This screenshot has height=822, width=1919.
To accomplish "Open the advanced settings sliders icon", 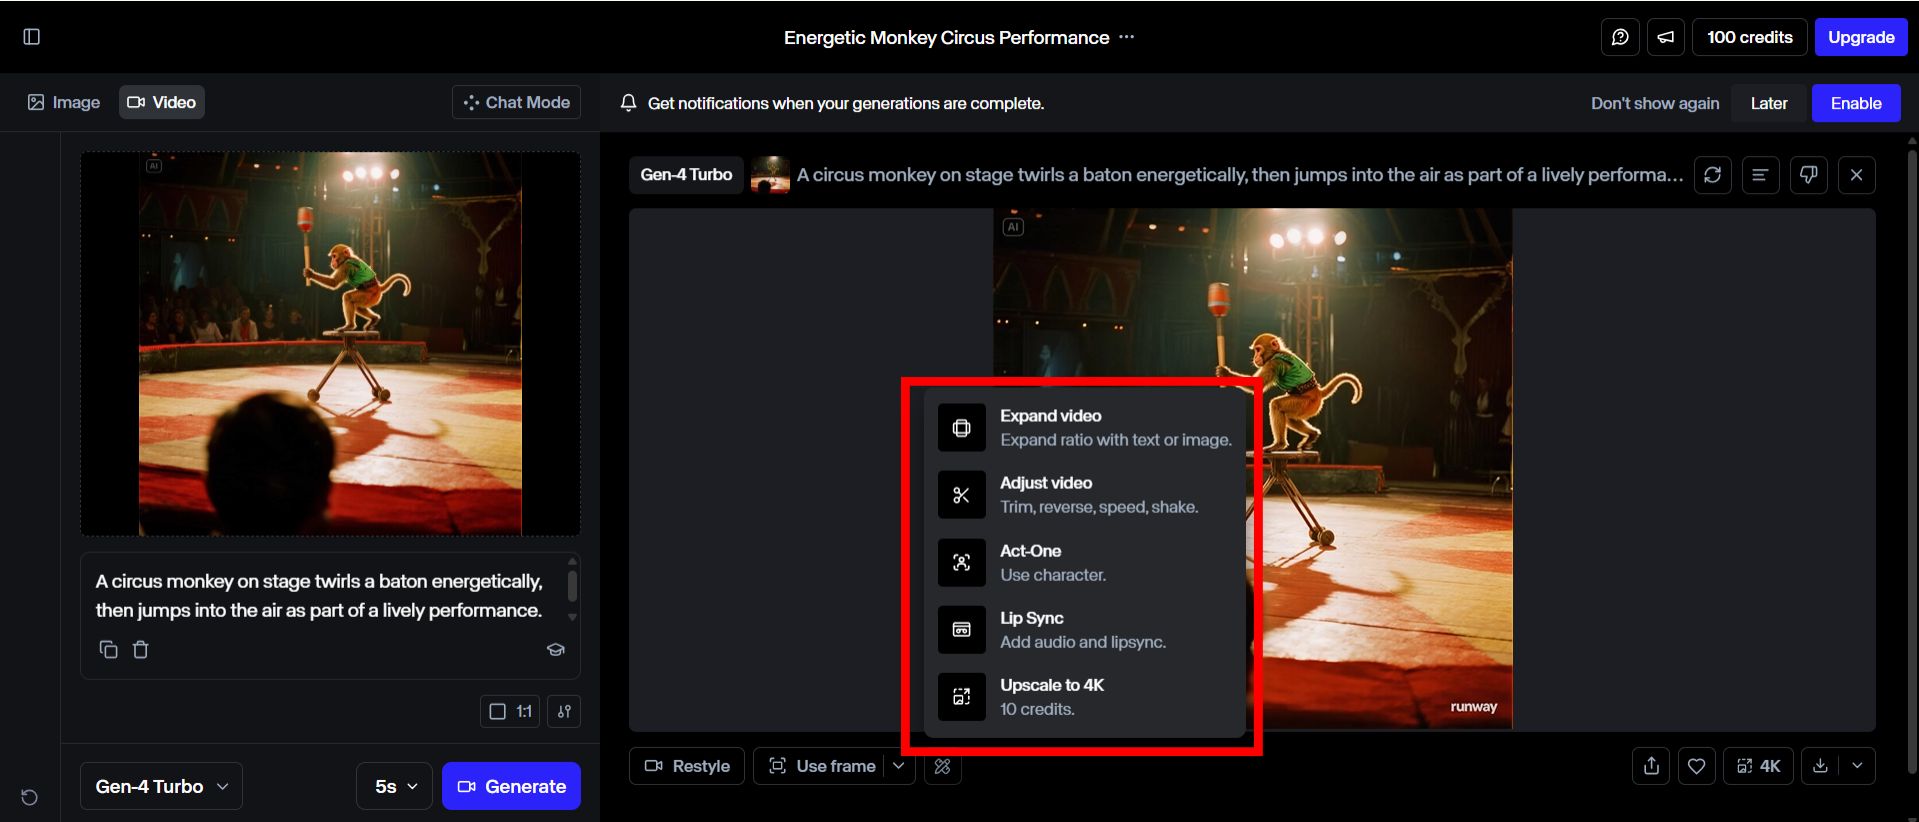I will [564, 711].
